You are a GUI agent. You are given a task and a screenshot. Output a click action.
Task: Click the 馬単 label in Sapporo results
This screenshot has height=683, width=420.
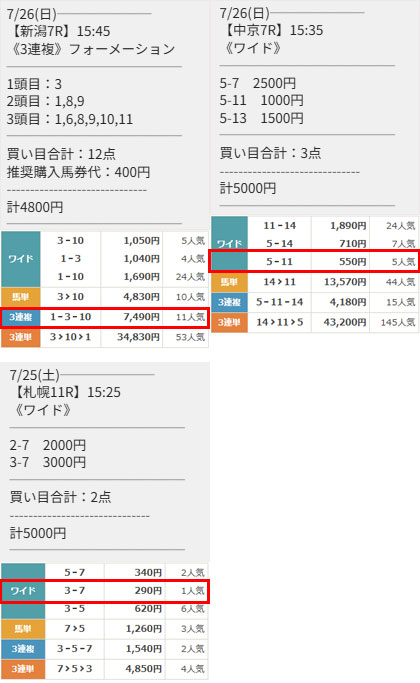pyautogui.click(x=23, y=629)
